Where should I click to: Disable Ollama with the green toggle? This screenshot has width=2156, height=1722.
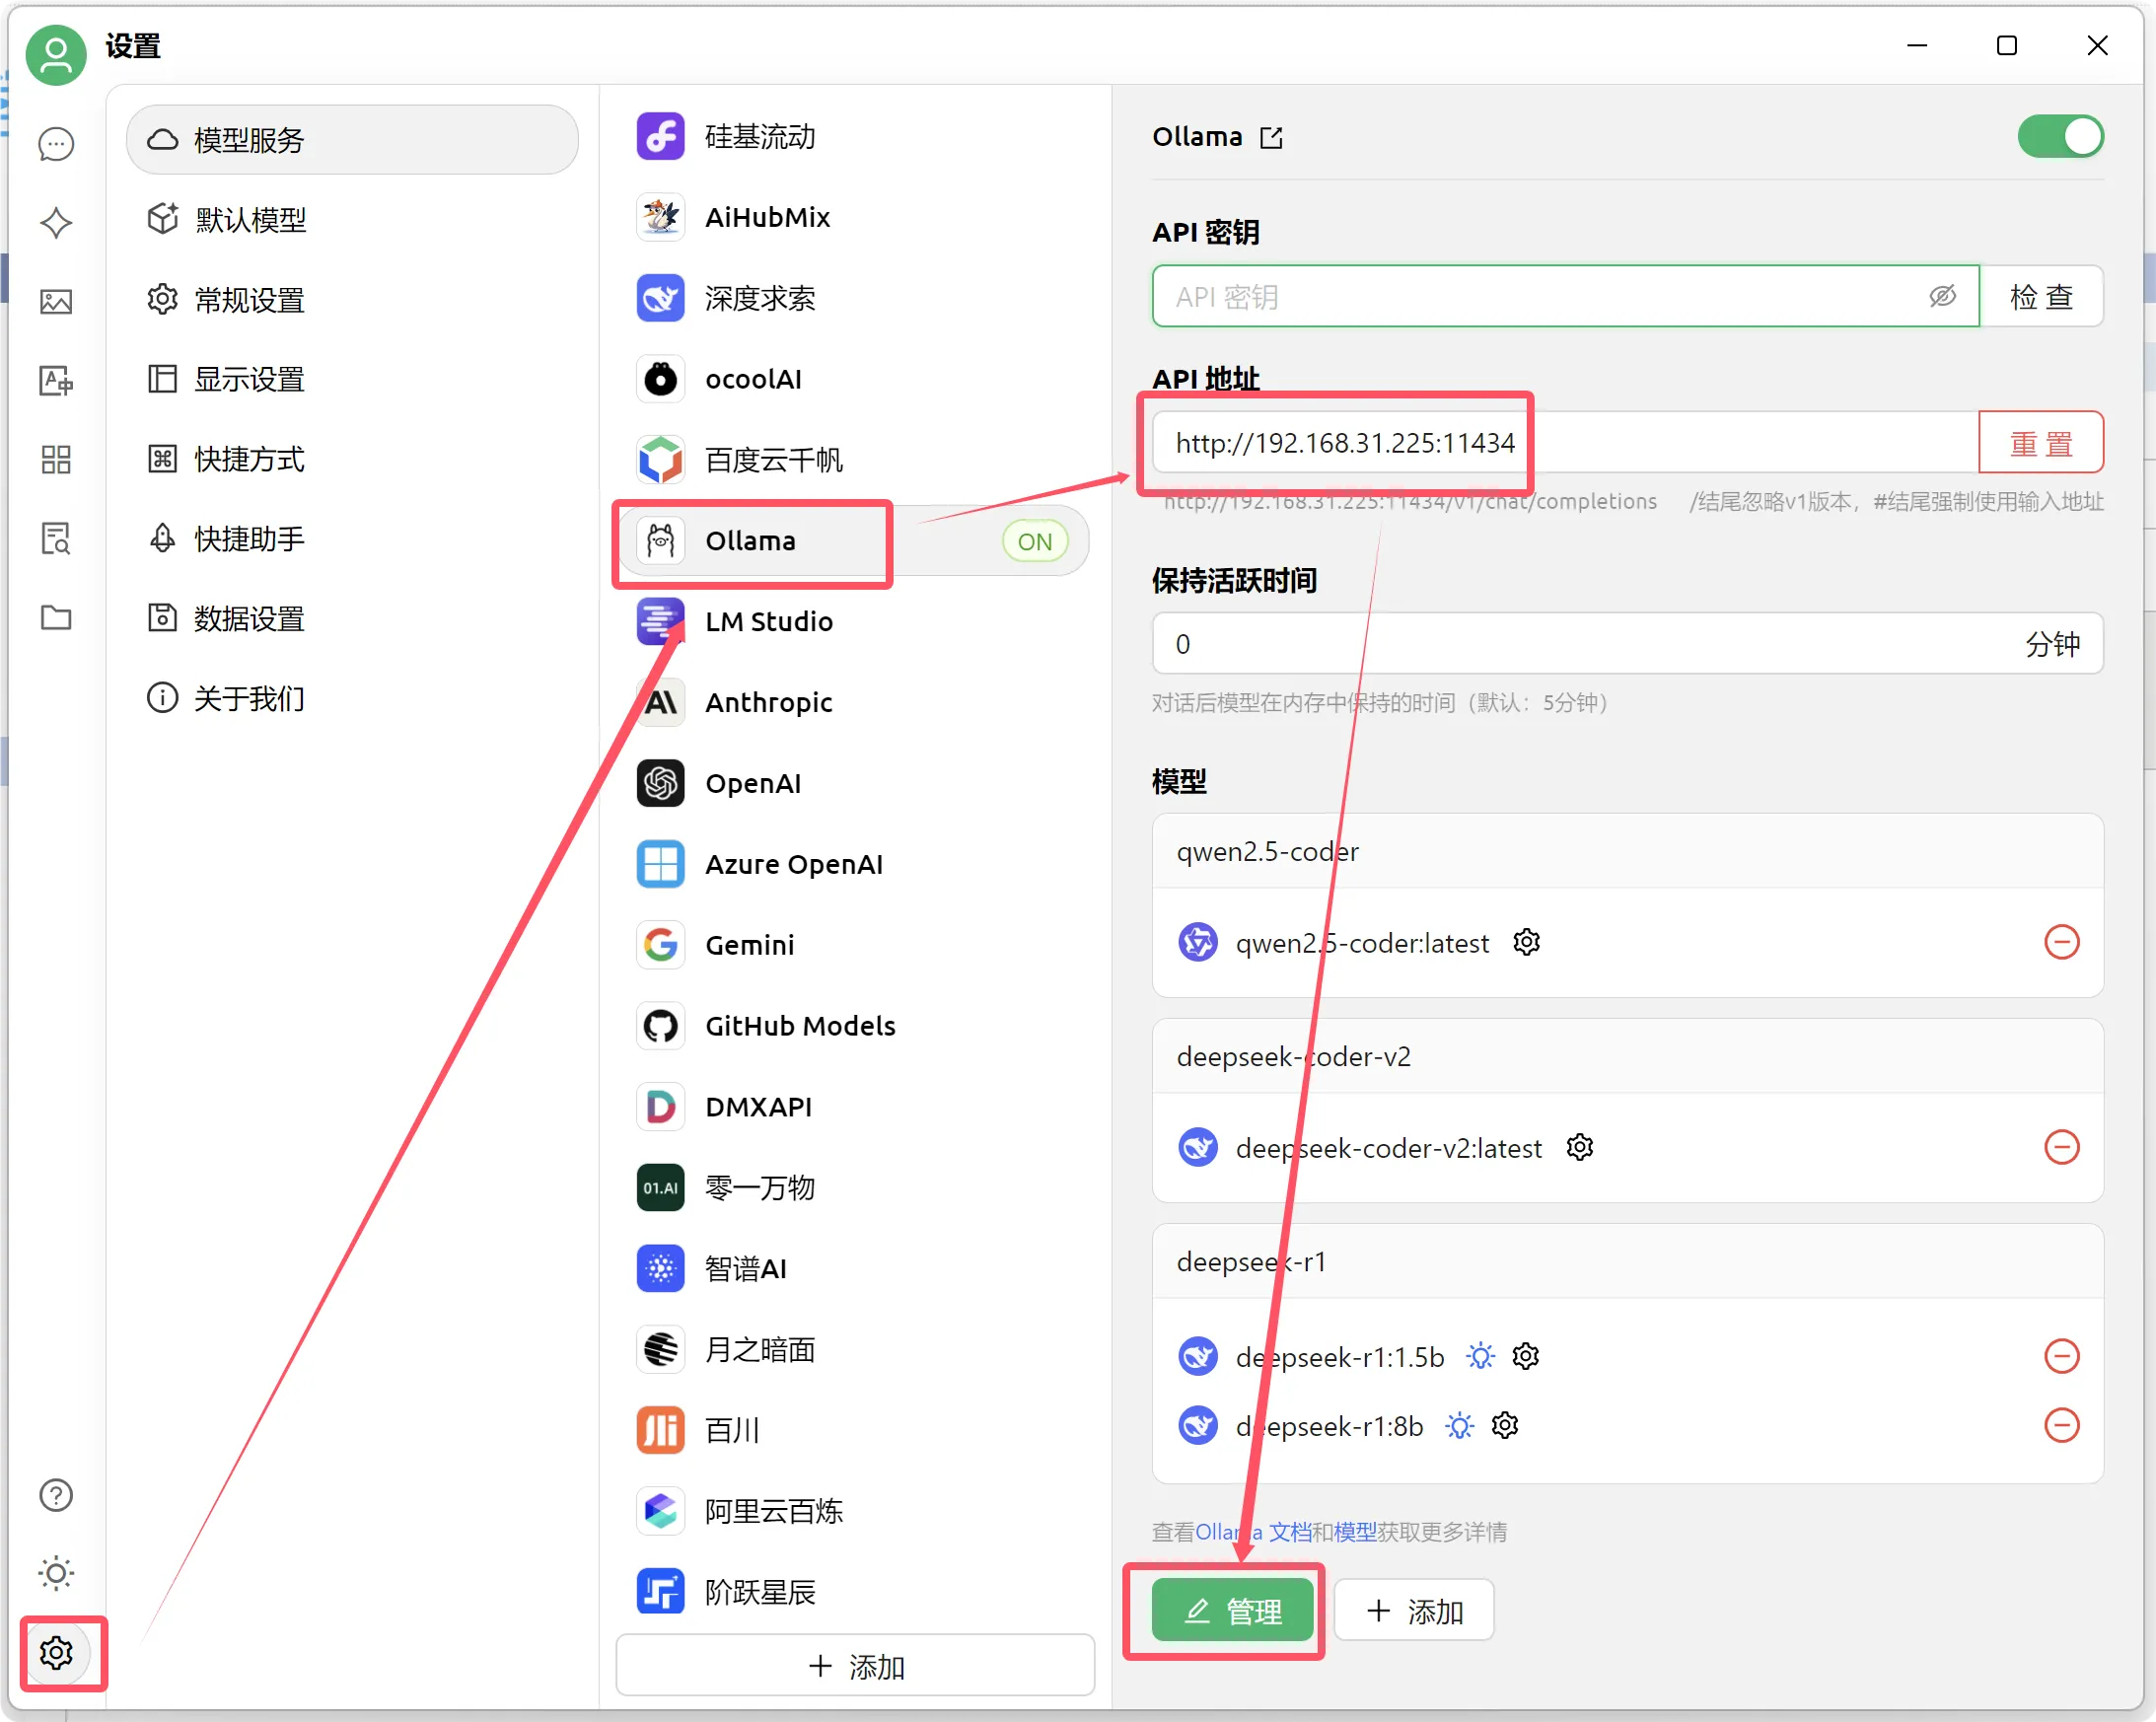point(2060,137)
